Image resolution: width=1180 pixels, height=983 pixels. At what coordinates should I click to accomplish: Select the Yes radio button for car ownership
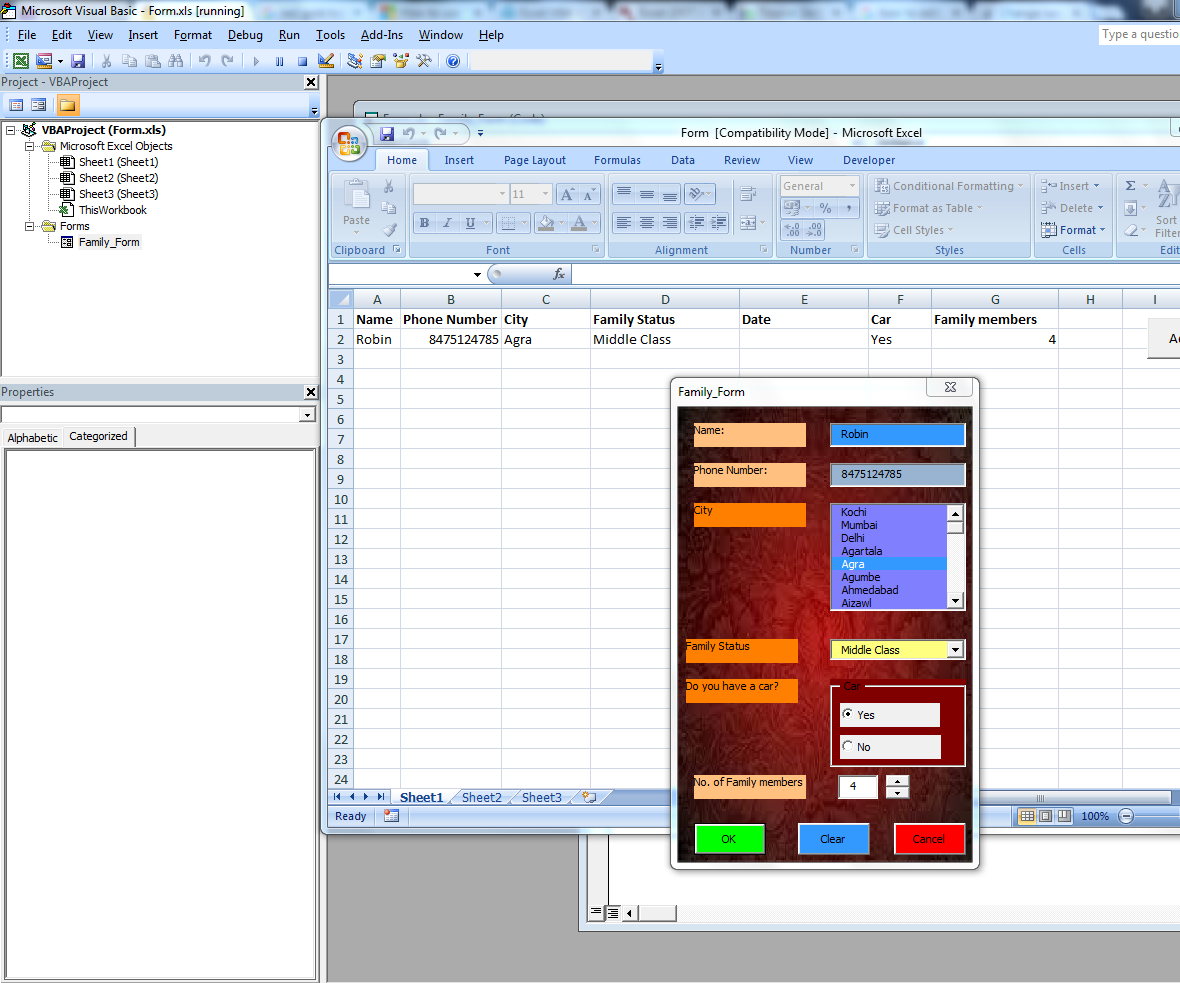[849, 714]
